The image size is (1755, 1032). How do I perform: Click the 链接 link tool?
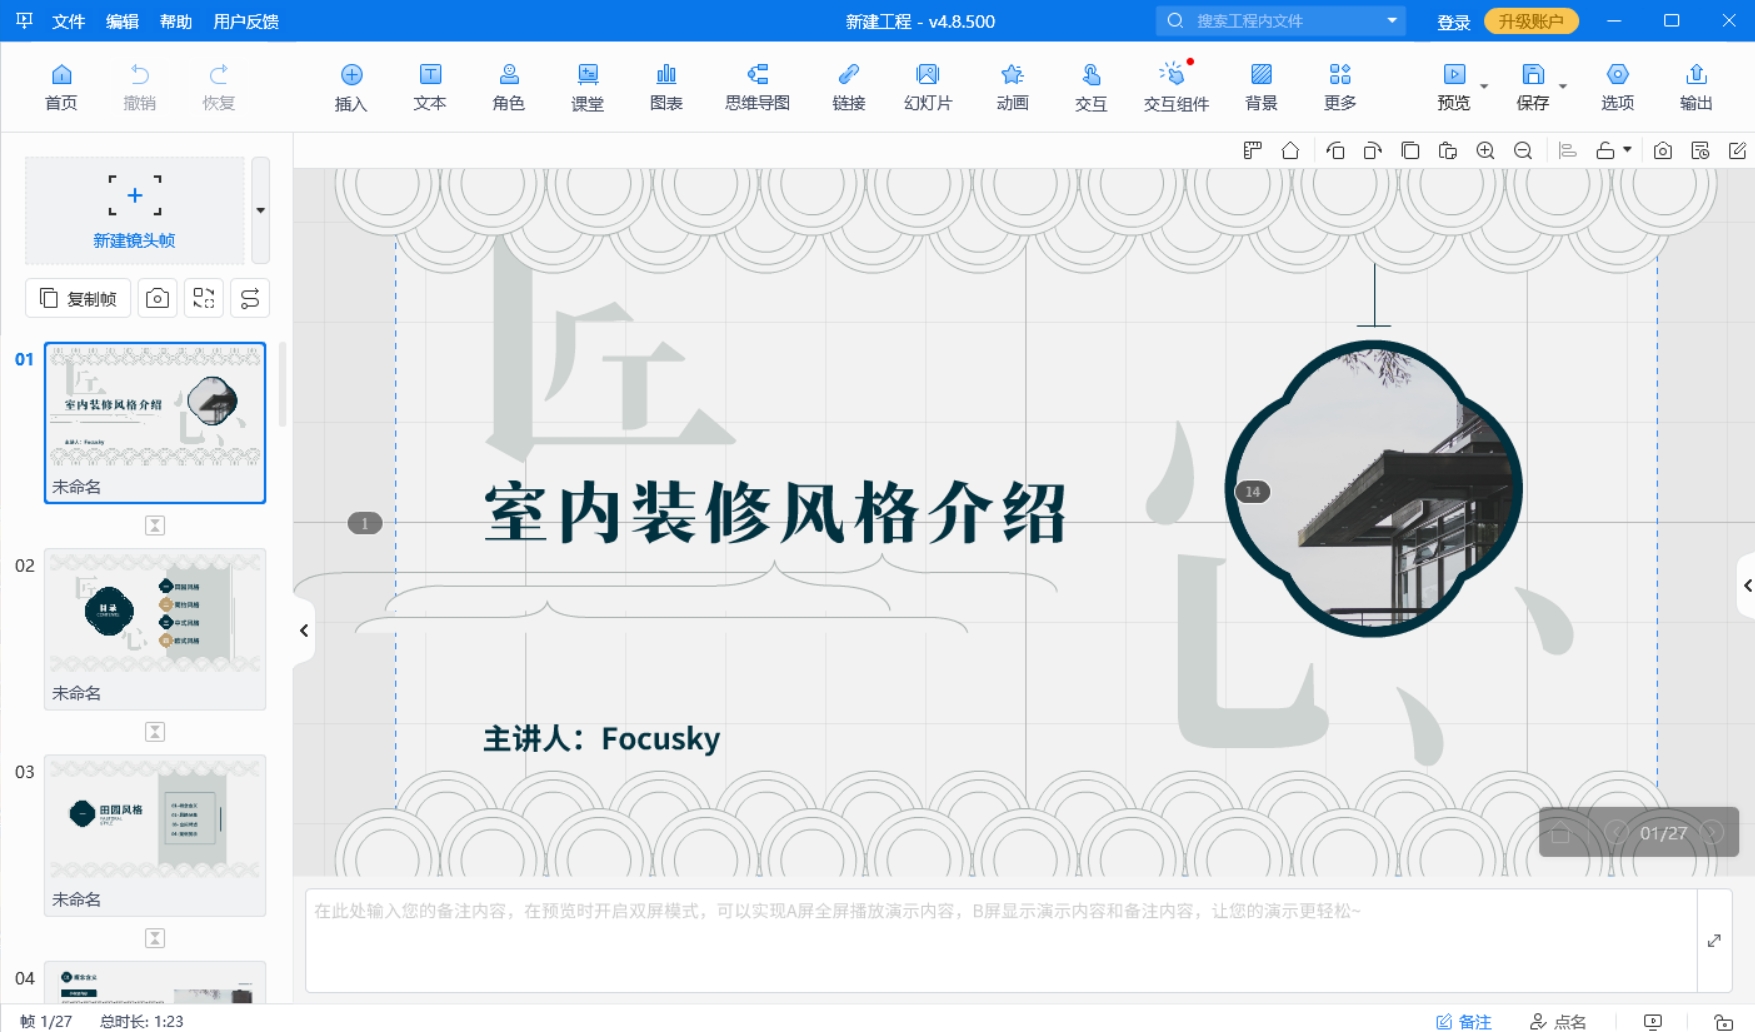(848, 87)
